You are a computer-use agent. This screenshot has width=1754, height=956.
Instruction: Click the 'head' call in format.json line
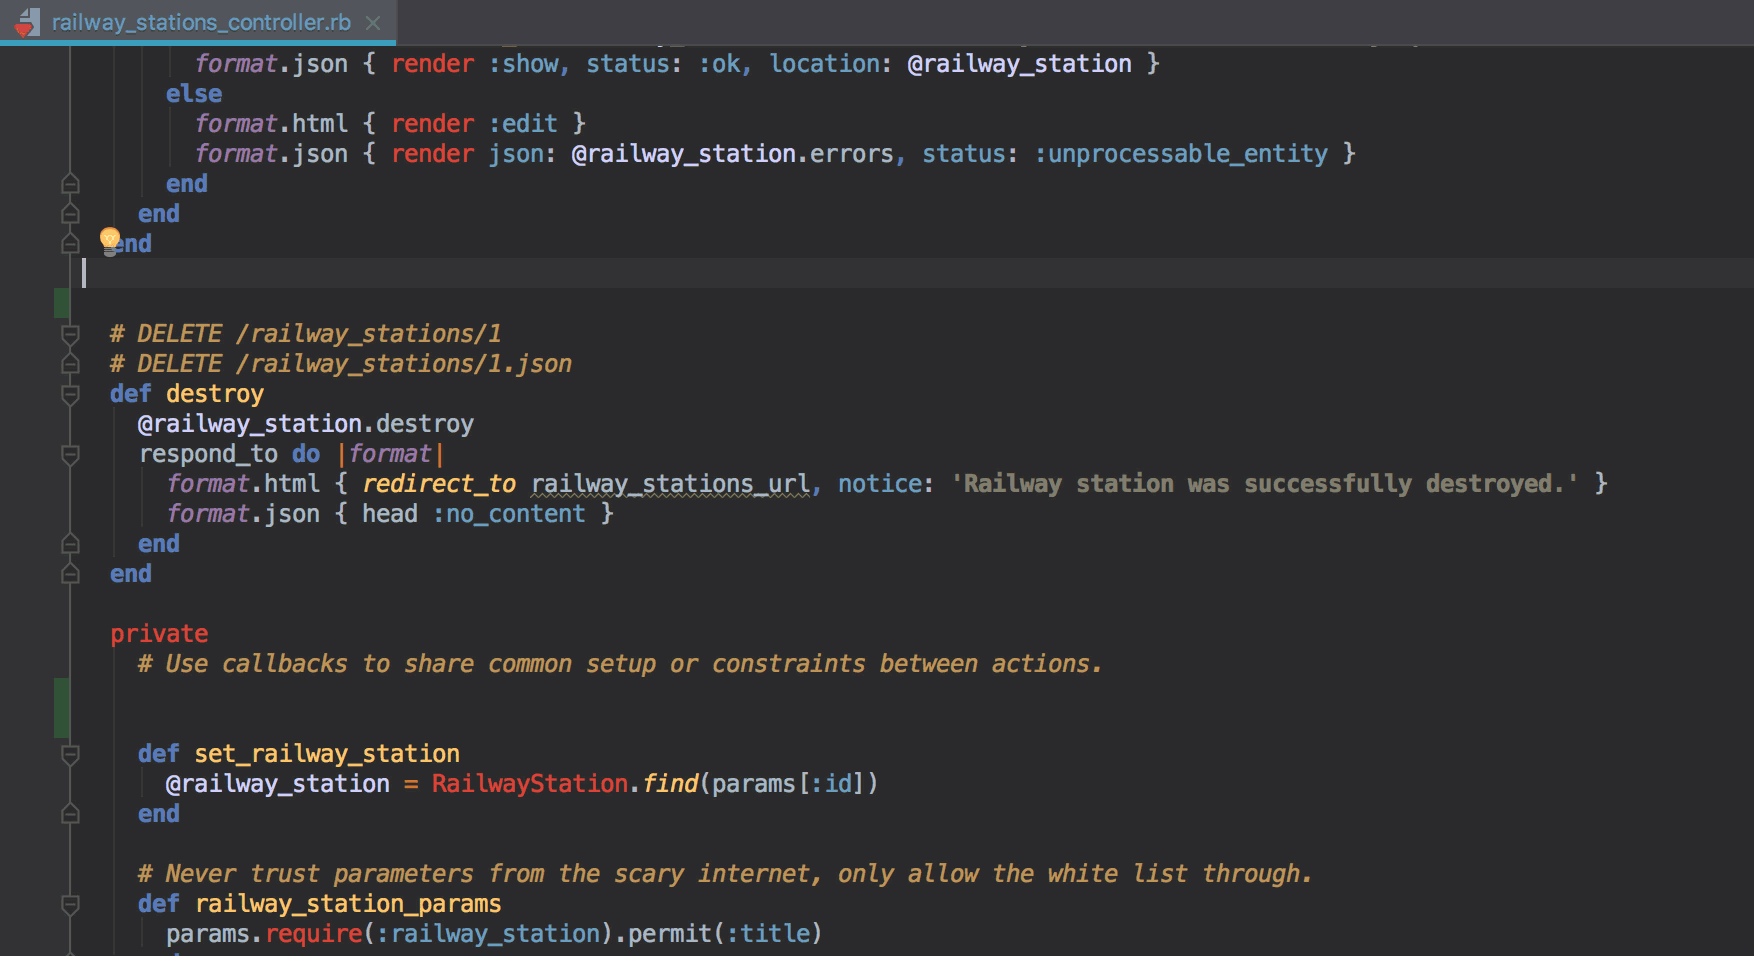[x=390, y=514]
